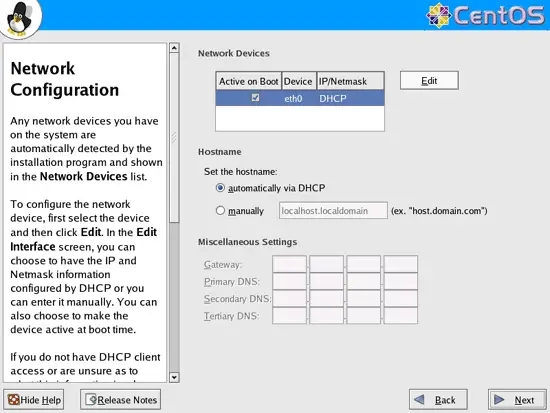Click the last Tertiary DNS octet field
550x413 pixels.
coord(401,315)
